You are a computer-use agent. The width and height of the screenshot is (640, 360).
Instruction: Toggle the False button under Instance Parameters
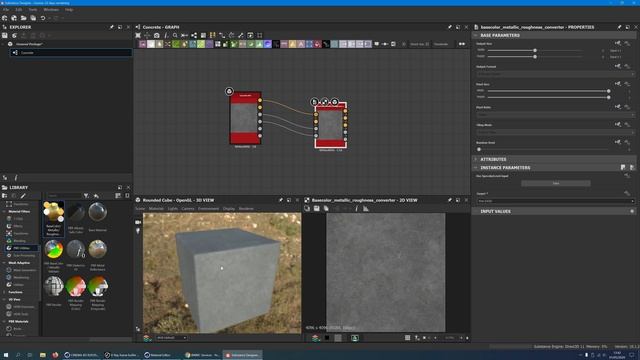pyautogui.click(x=556, y=183)
